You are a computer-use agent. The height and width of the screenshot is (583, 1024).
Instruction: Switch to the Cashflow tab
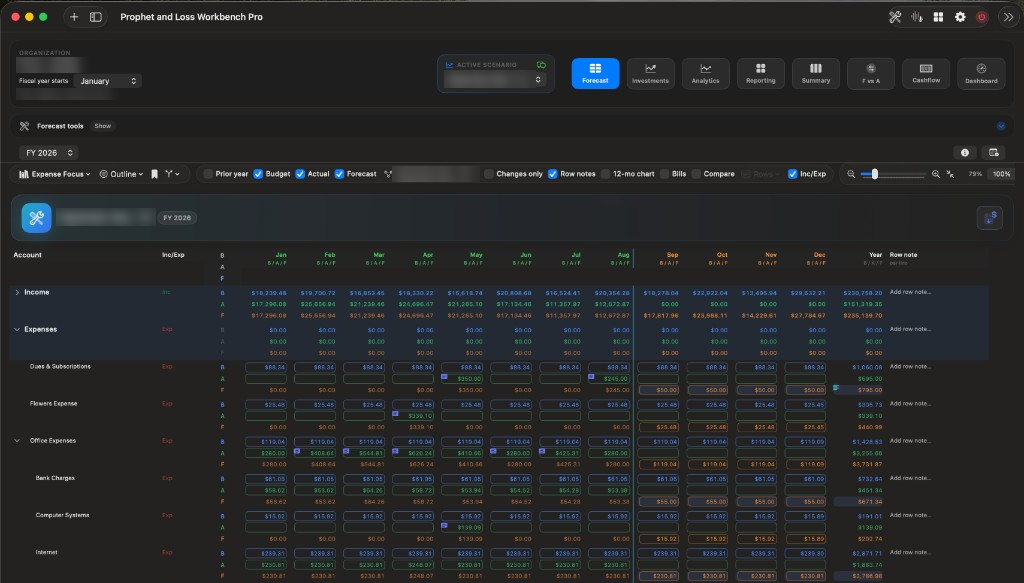pyautogui.click(x=926, y=73)
